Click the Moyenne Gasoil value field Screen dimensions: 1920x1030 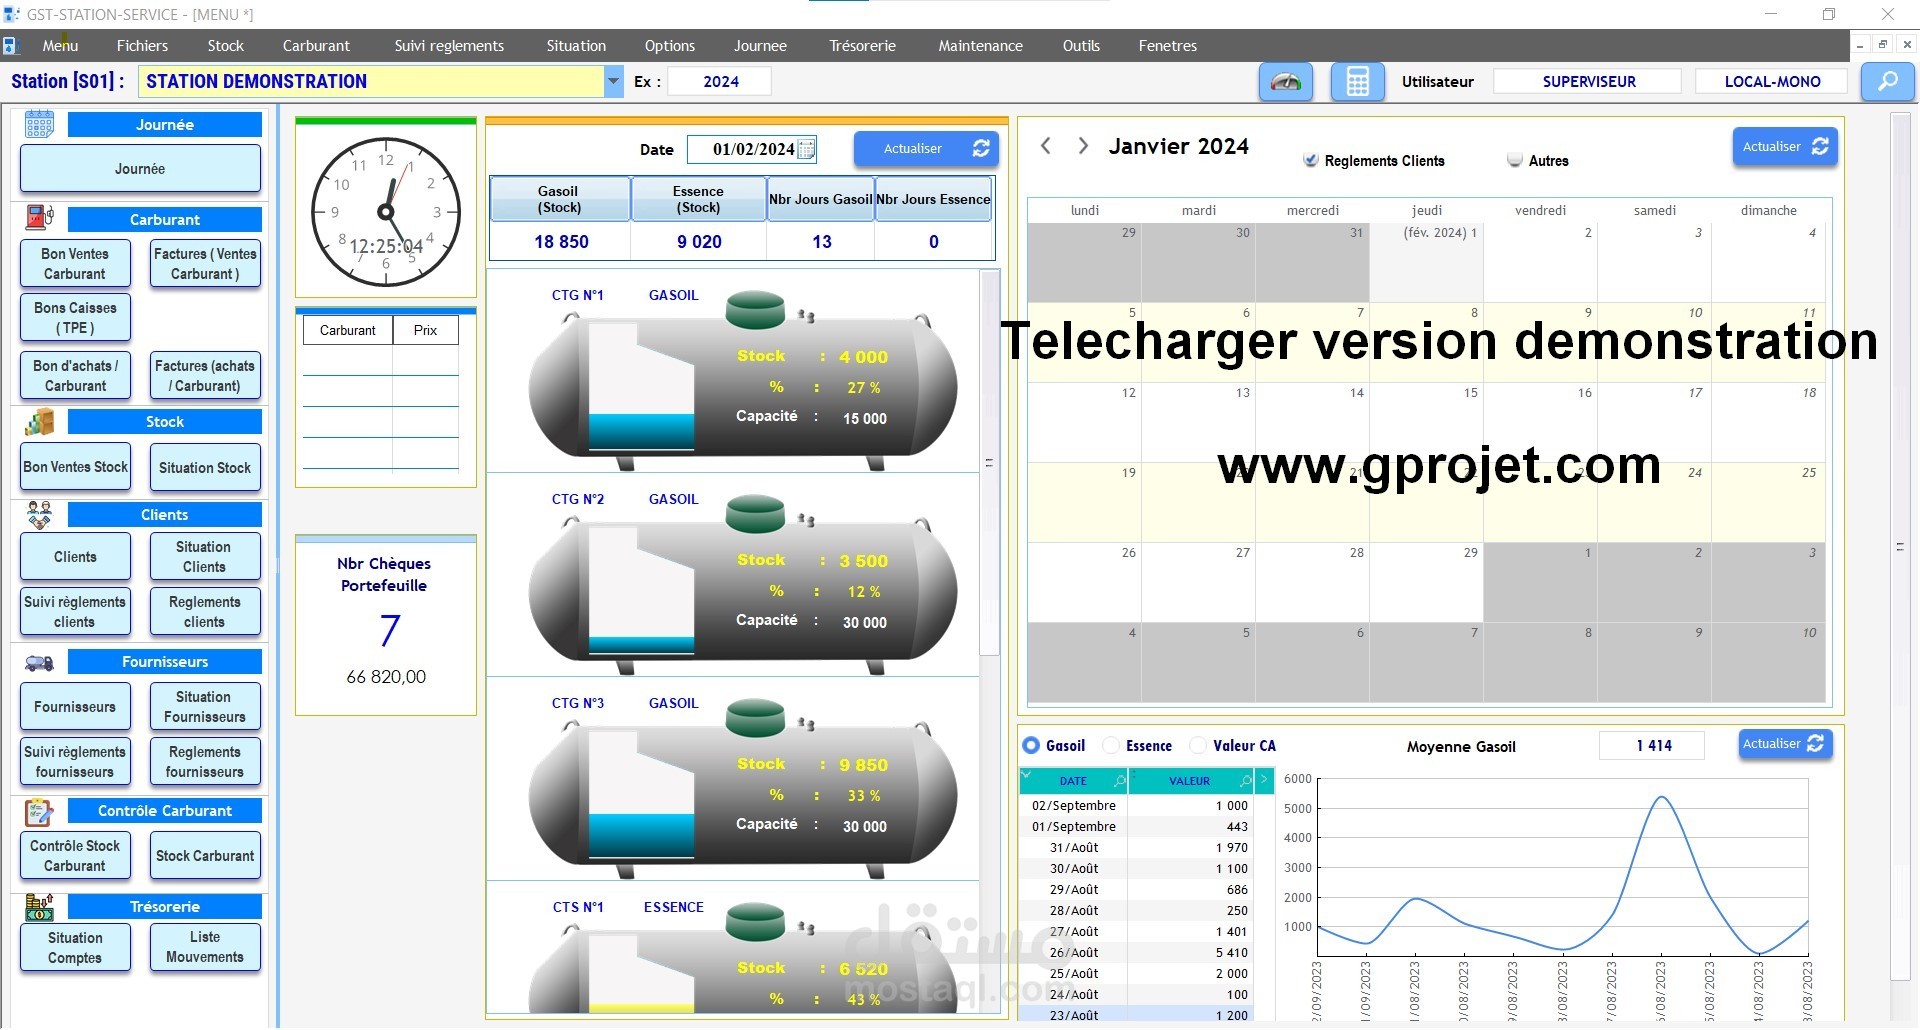1651,746
